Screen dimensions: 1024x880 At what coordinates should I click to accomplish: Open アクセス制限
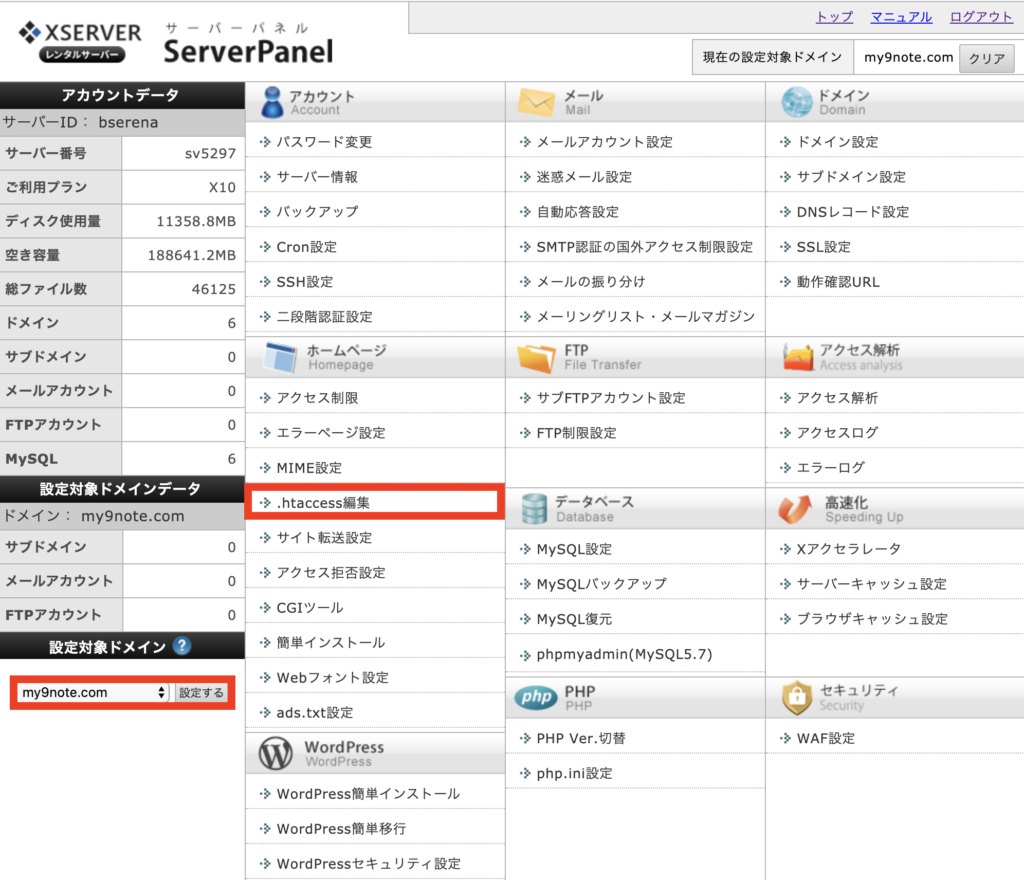[317, 398]
